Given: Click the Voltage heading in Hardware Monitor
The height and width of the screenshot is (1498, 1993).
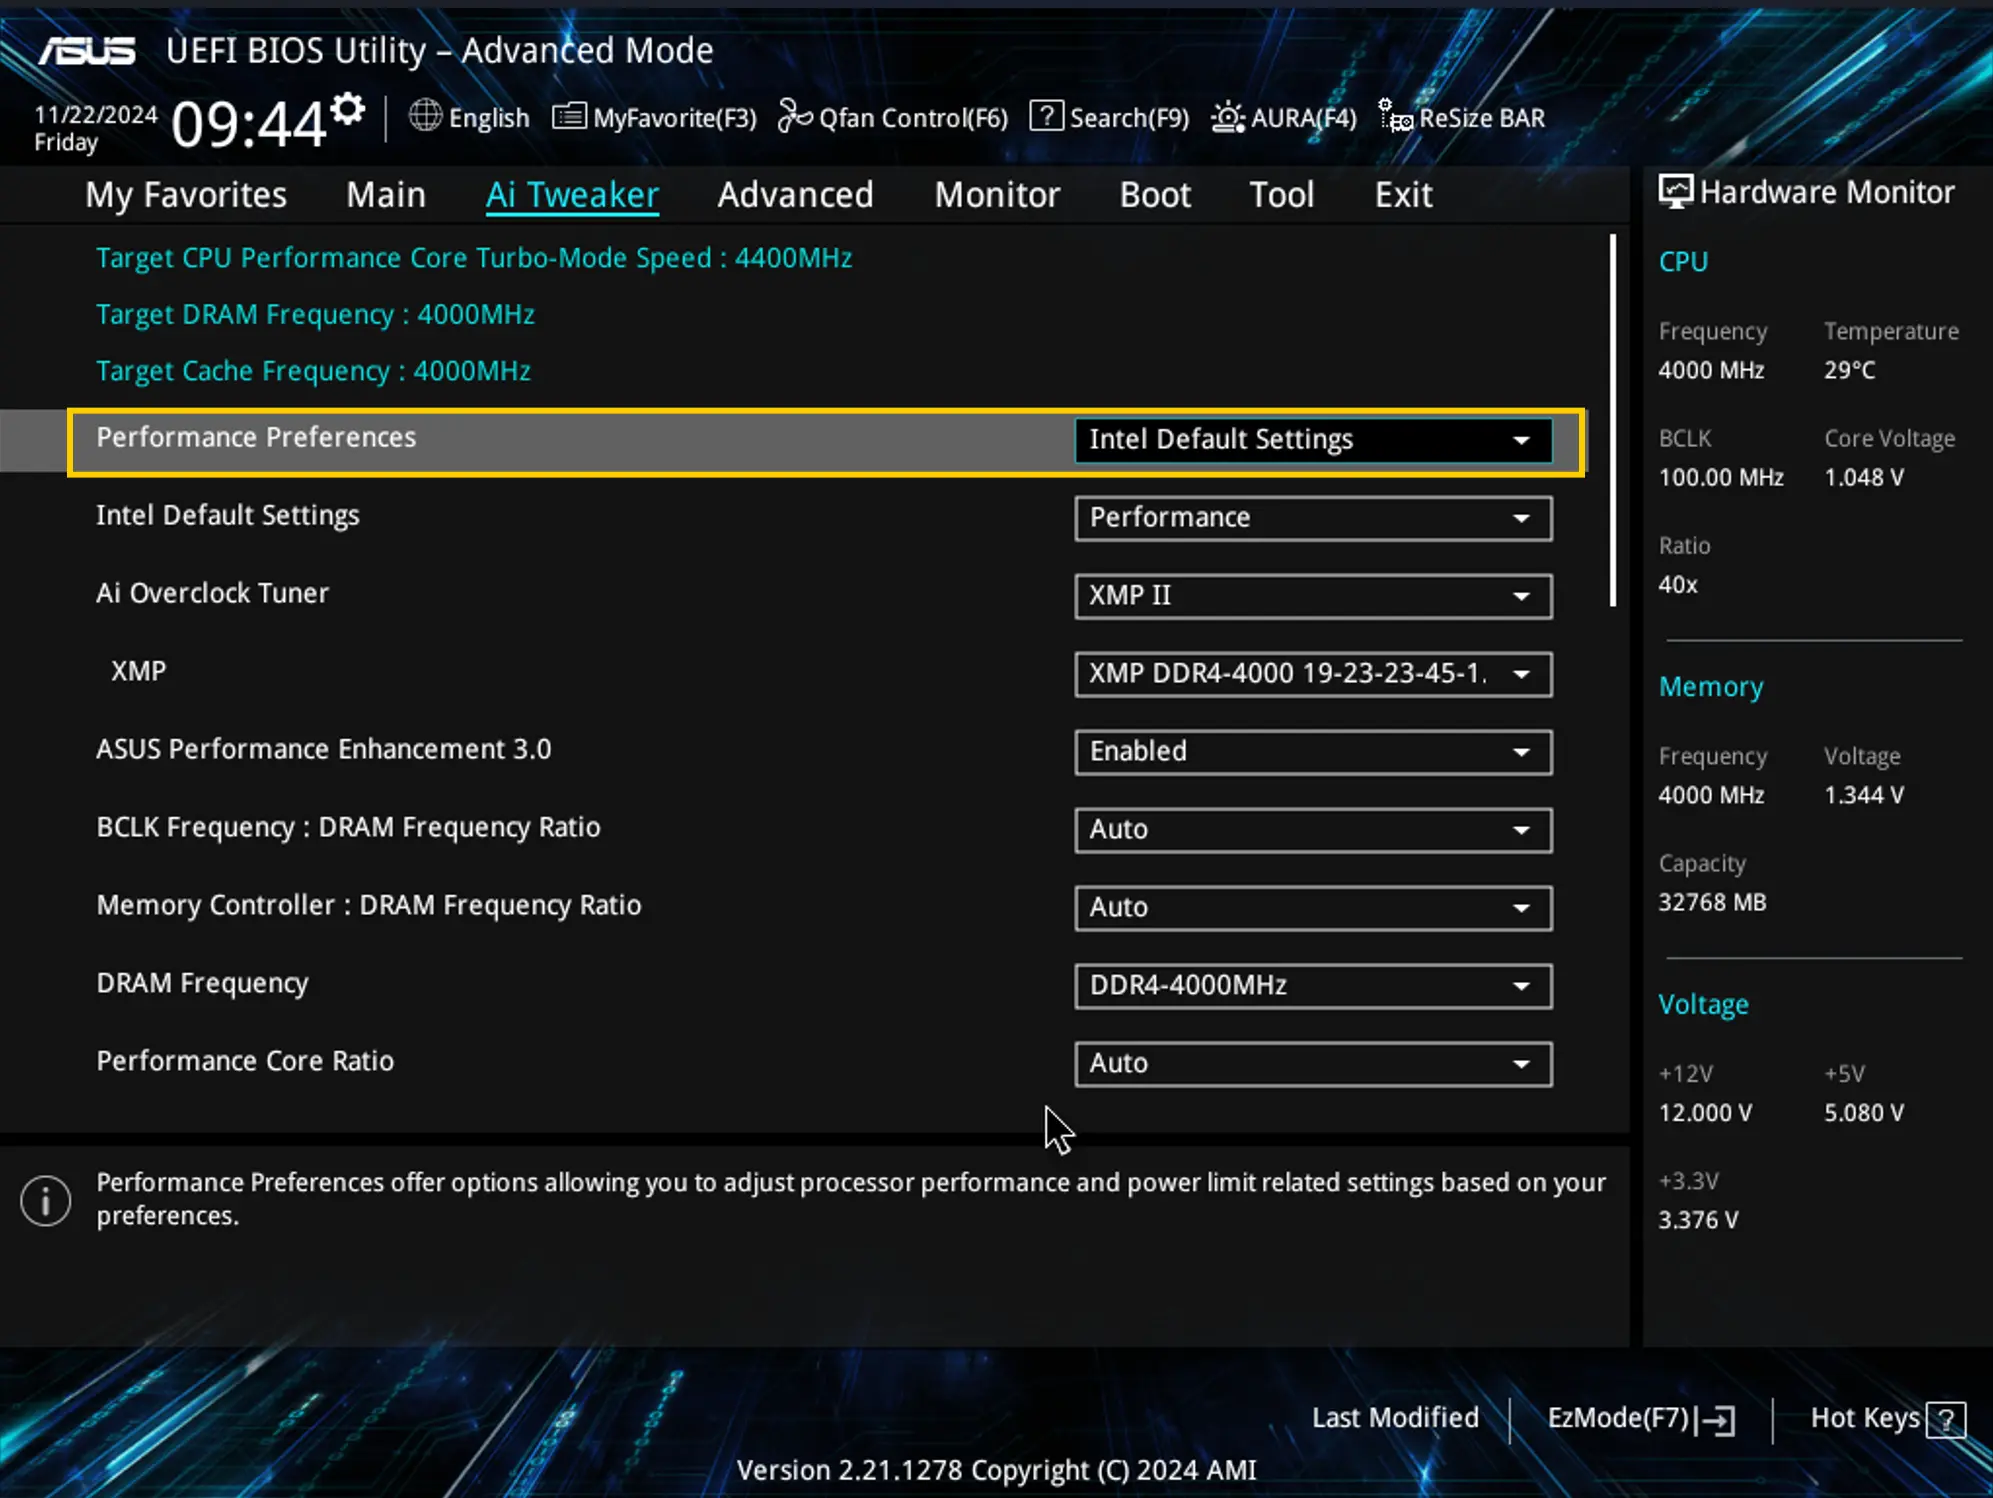Looking at the screenshot, I should [1704, 1004].
